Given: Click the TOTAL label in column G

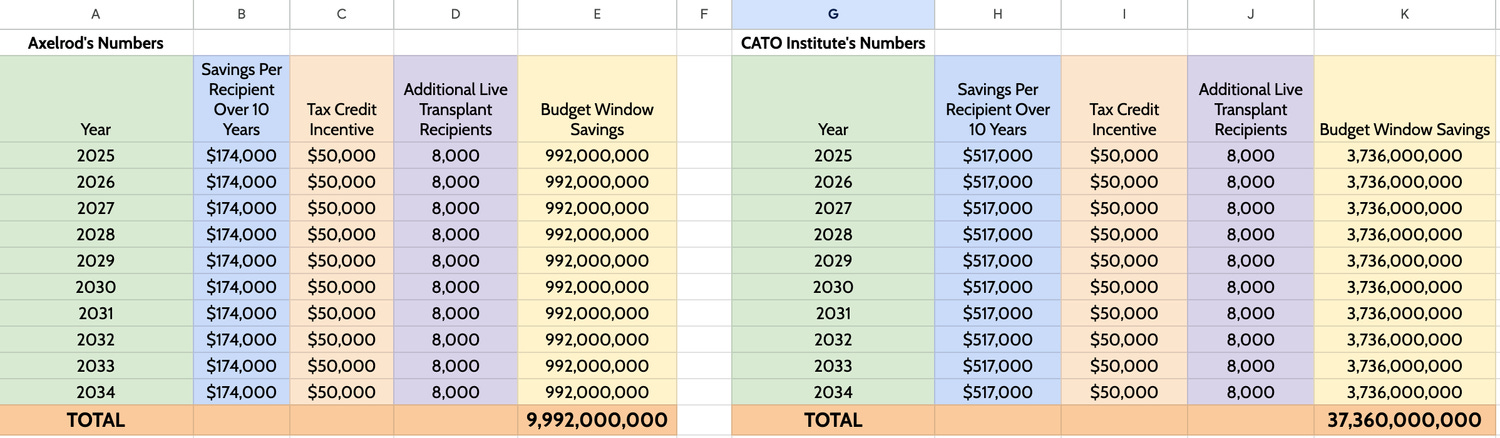Looking at the screenshot, I should 833,420.
